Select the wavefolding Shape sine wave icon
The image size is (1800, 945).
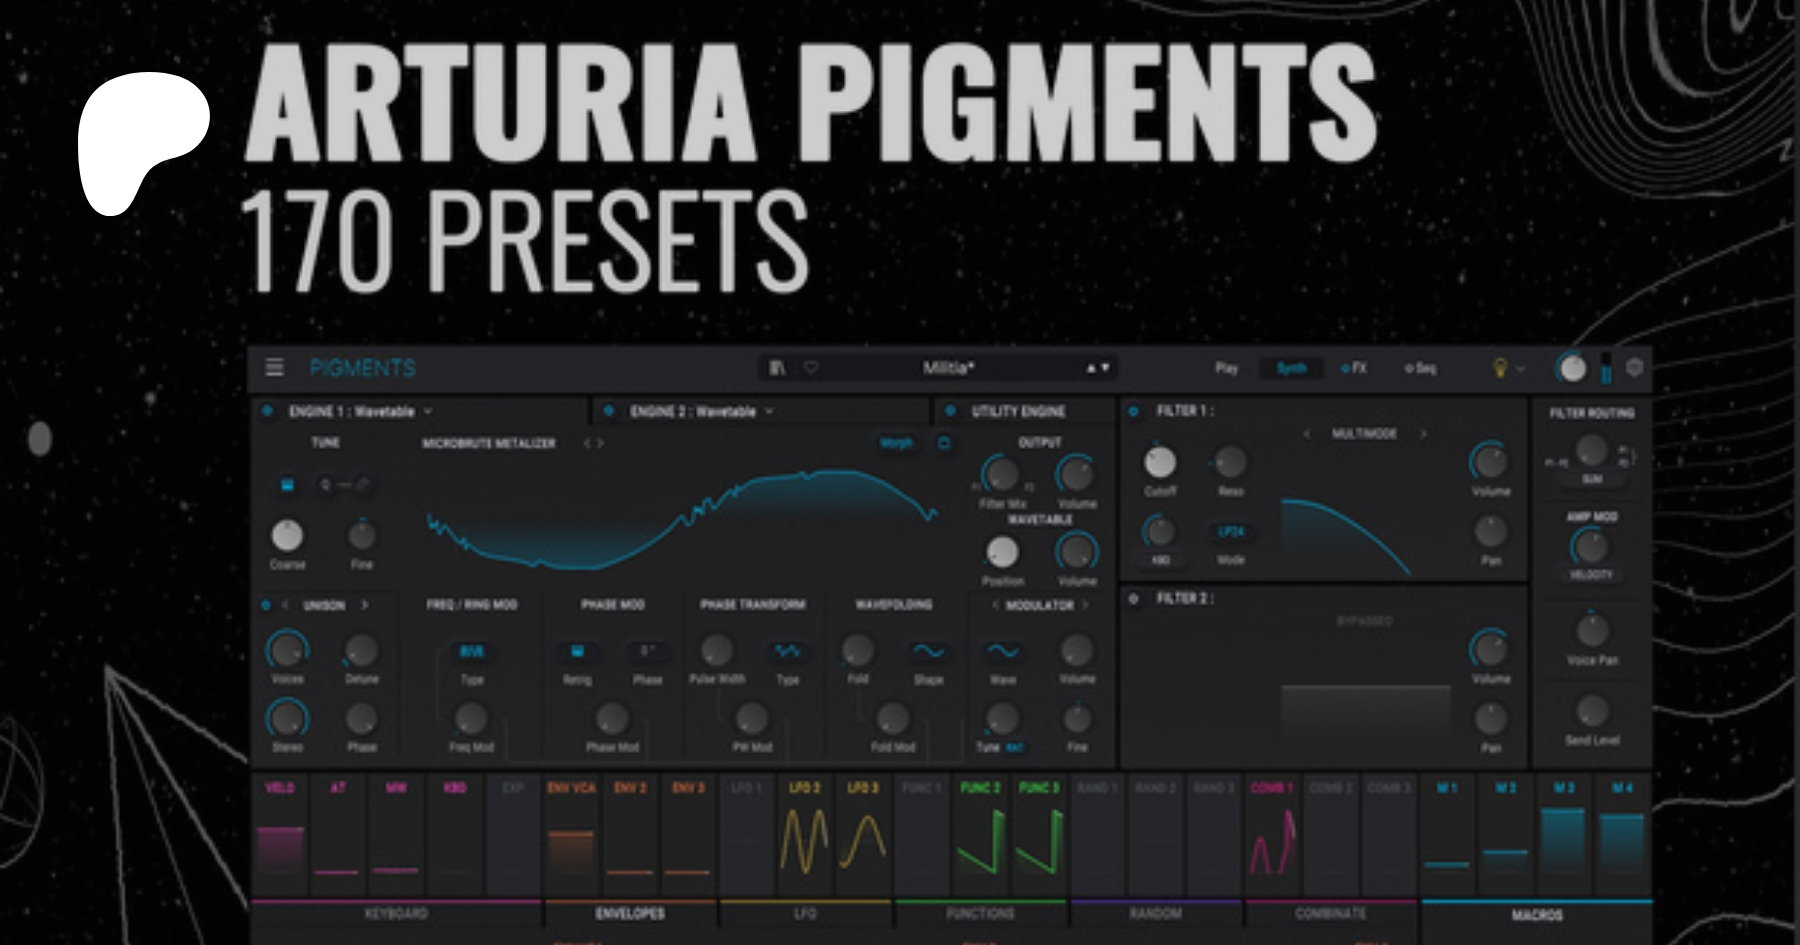click(x=928, y=652)
